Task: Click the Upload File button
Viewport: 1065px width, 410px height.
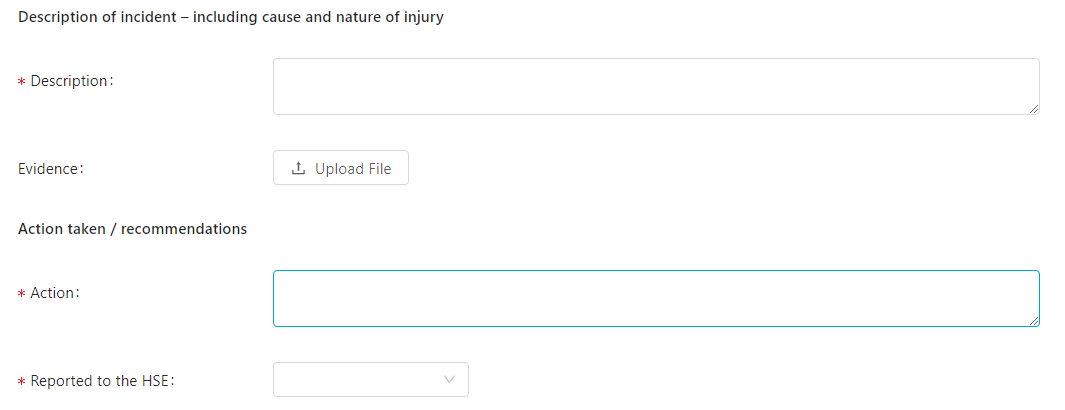Action: [341, 168]
